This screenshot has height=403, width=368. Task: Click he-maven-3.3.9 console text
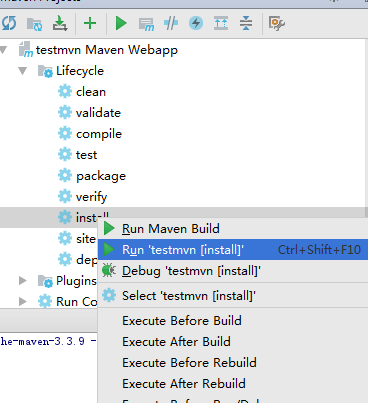tap(43, 341)
